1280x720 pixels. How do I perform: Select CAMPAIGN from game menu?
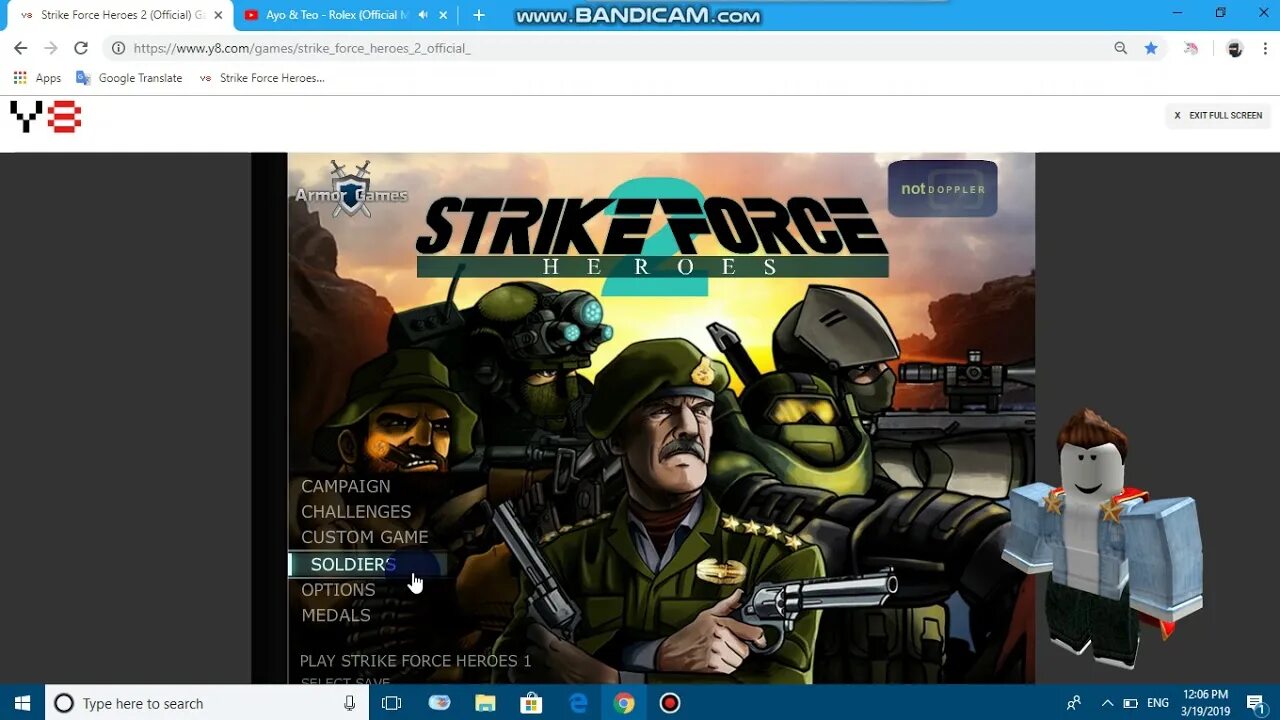346,486
